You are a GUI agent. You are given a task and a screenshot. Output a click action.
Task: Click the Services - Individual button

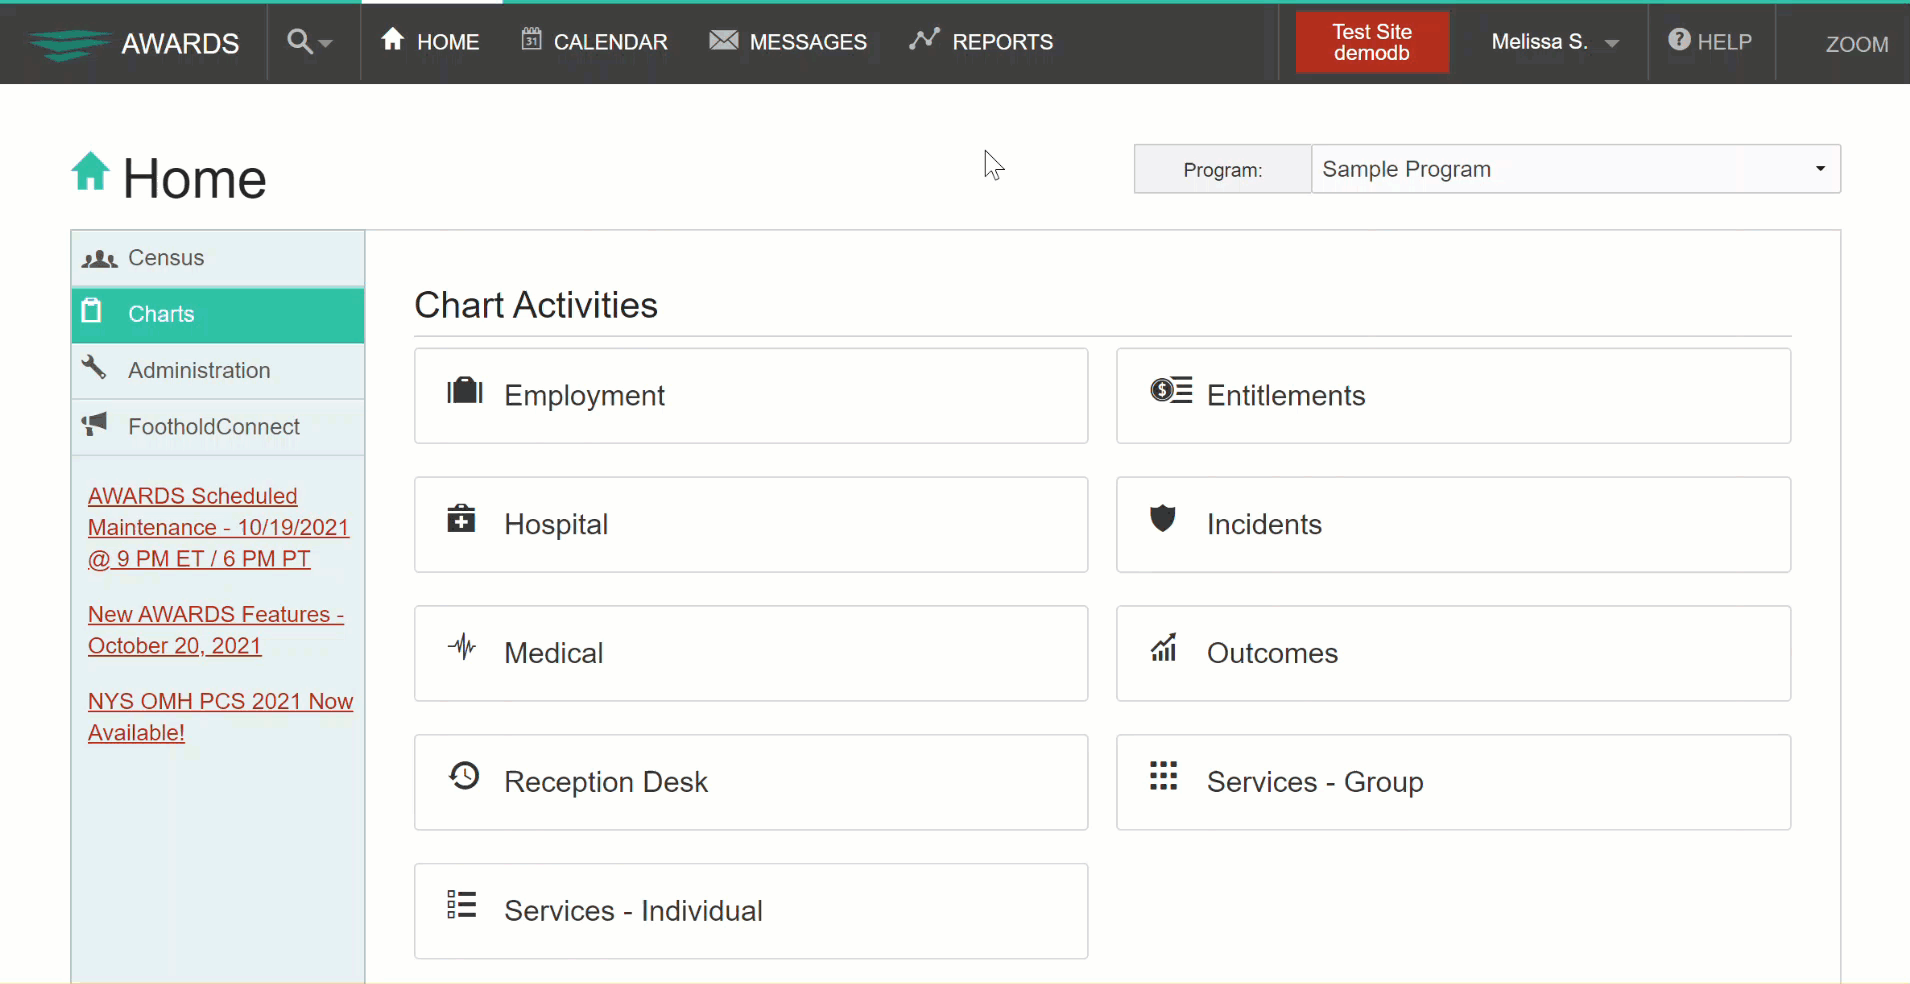[x=751, y=911]
